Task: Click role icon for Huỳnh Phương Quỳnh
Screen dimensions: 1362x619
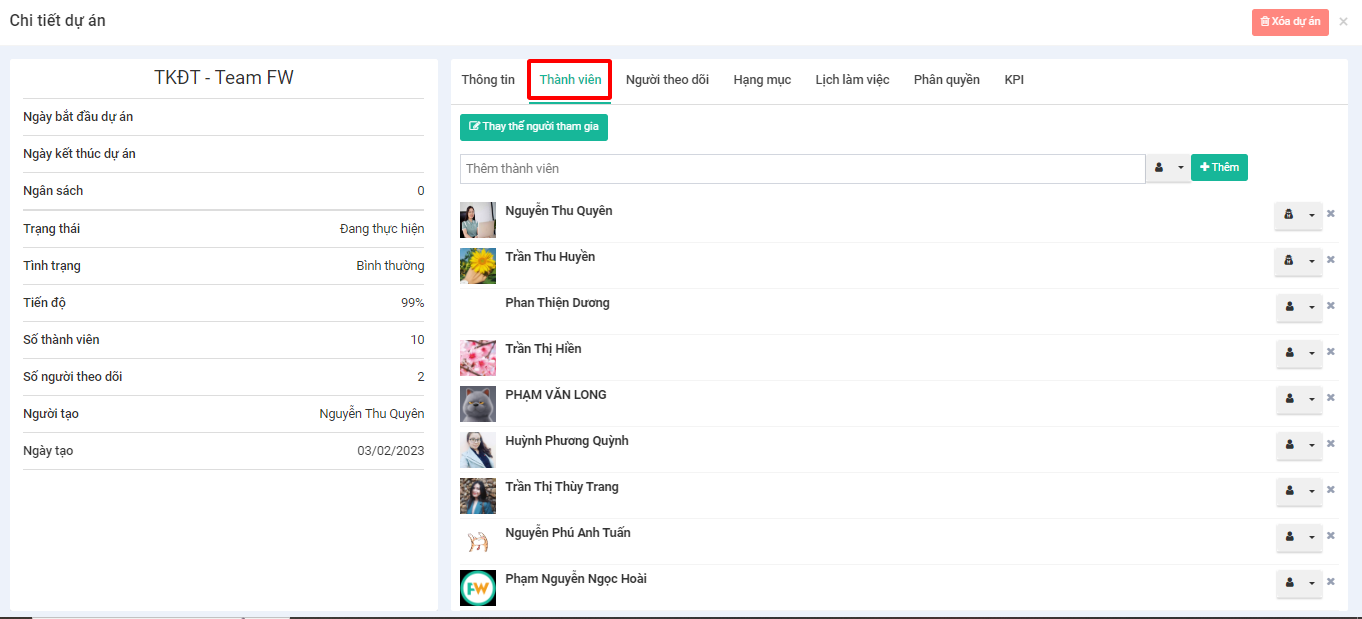Action: tap(1289, 445)
